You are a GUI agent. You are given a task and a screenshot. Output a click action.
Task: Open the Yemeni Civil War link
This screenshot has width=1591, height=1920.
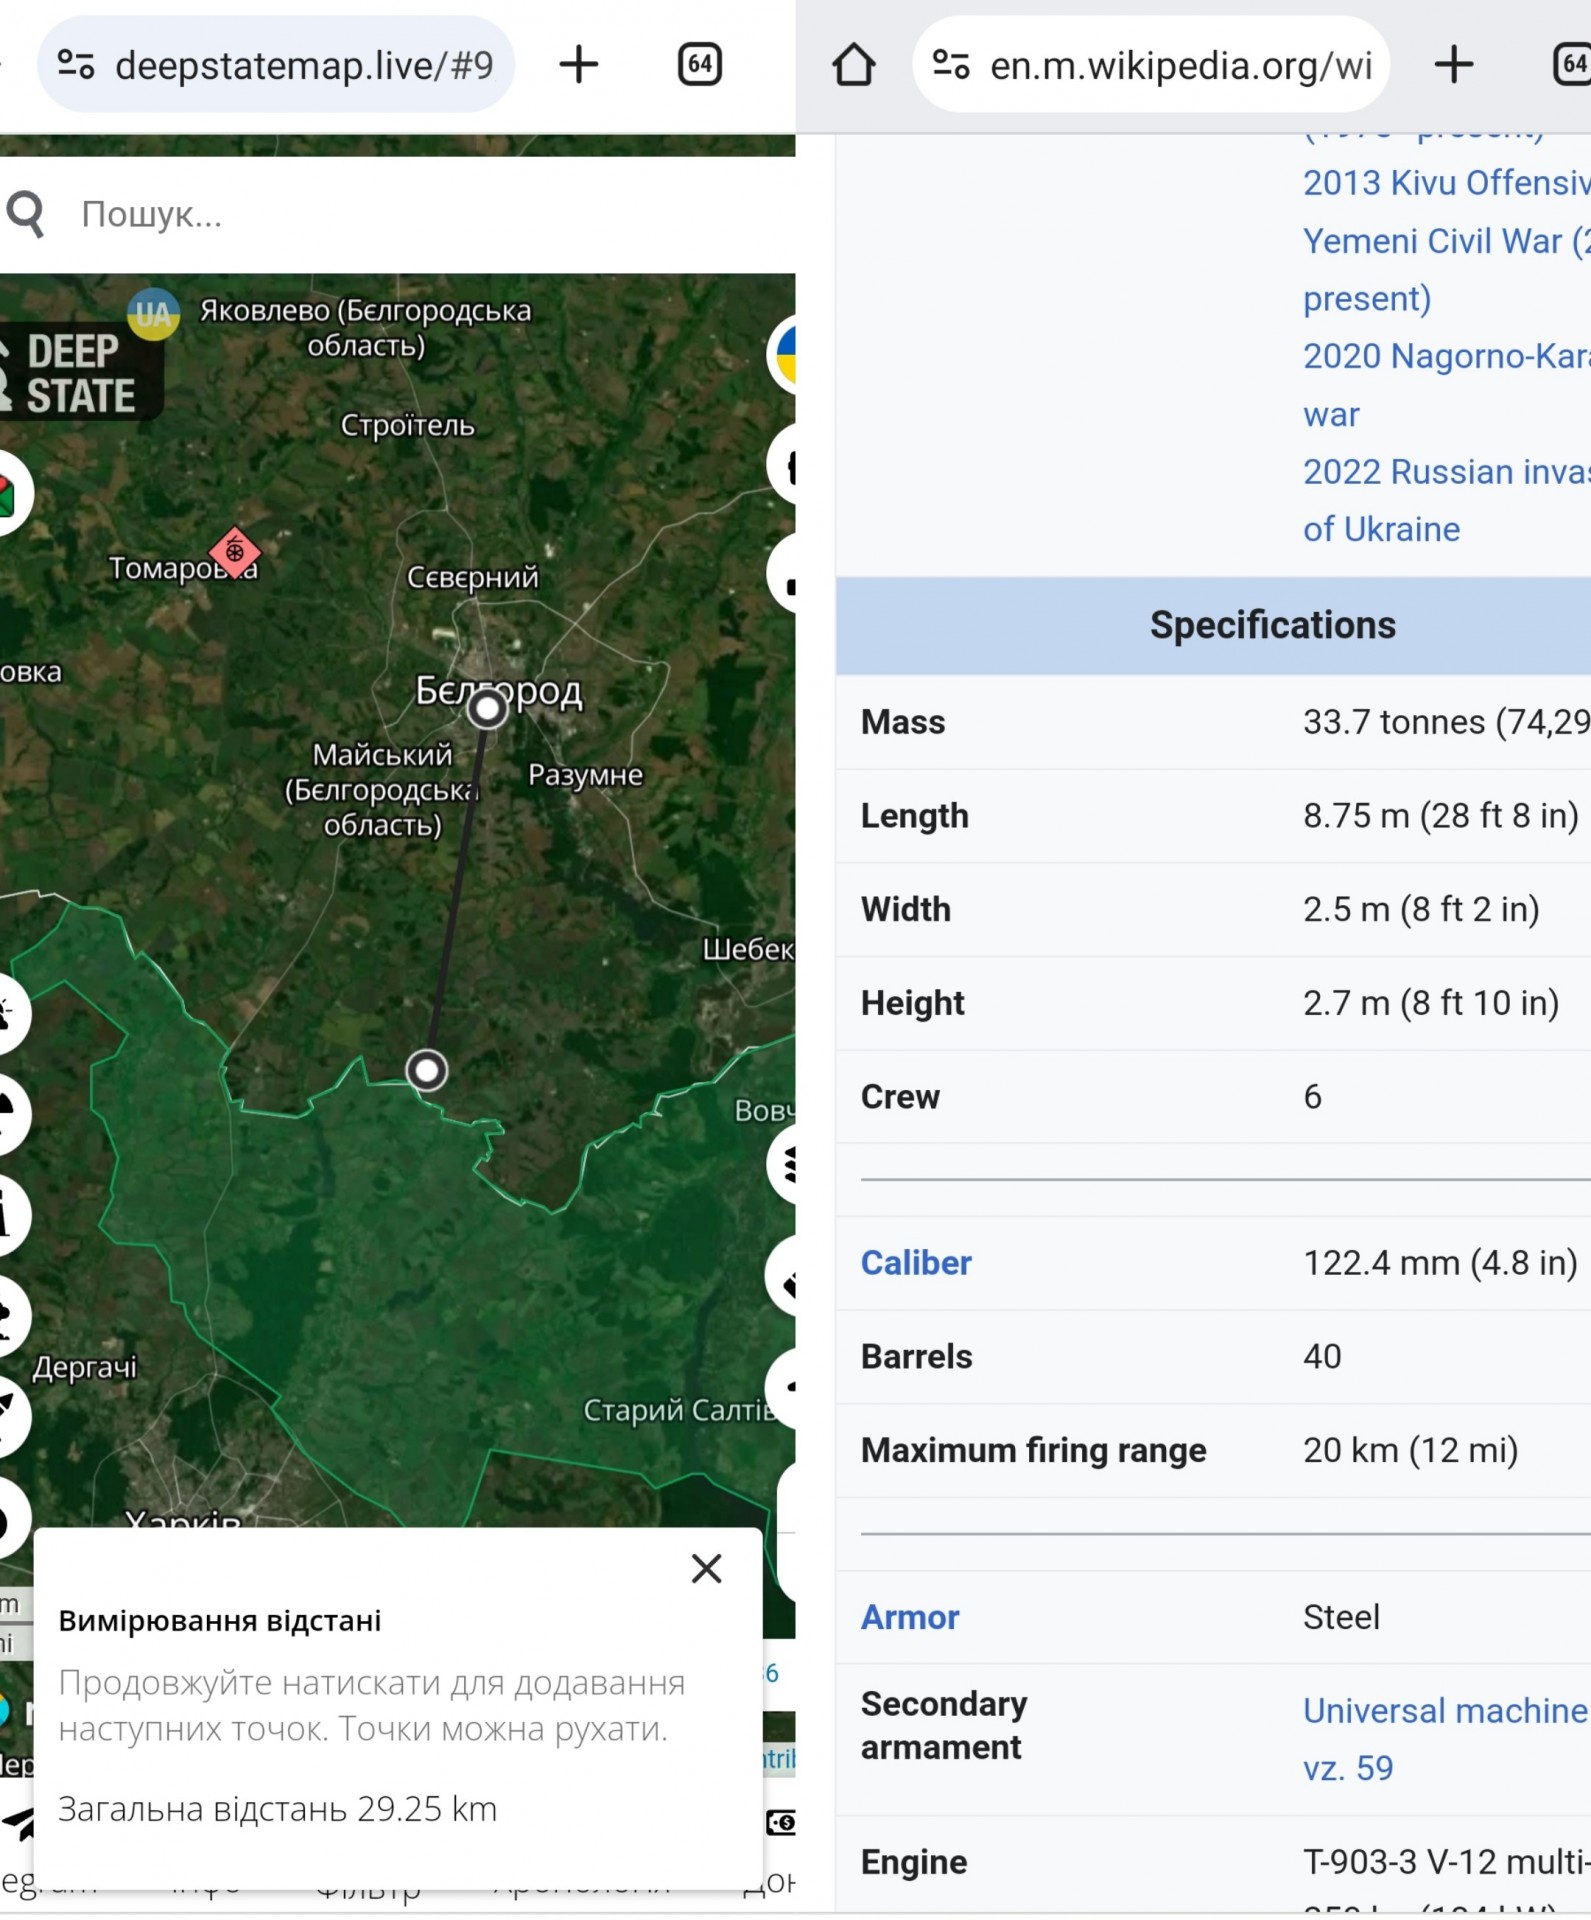pyautogui.click(x=1446, y=270)
